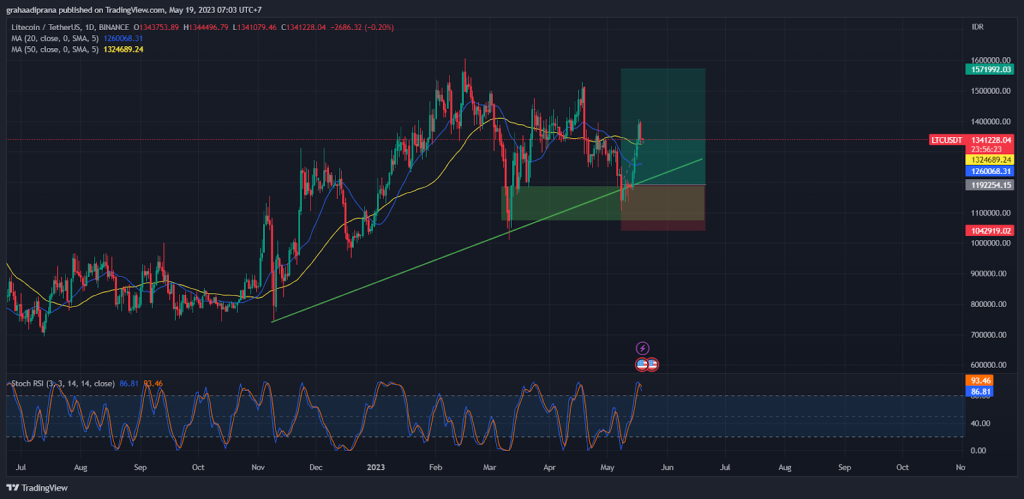
Task: Click the green 1571992.03 target price tag
Action: click(x=989, y=69)
